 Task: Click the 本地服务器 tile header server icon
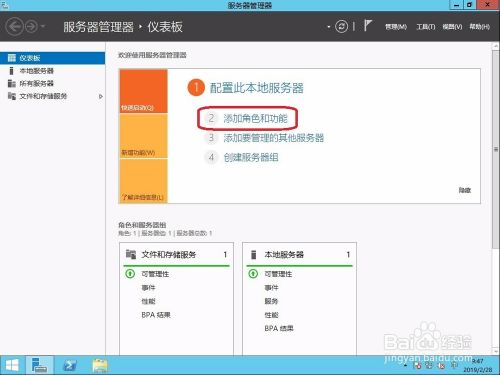[253, 255]
